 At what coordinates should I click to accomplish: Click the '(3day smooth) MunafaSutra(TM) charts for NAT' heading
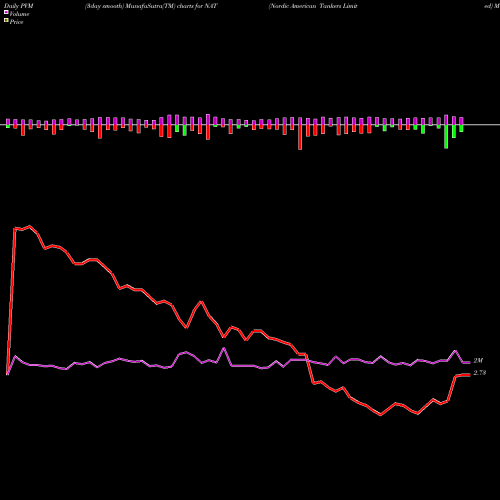(x=151, y=6)
